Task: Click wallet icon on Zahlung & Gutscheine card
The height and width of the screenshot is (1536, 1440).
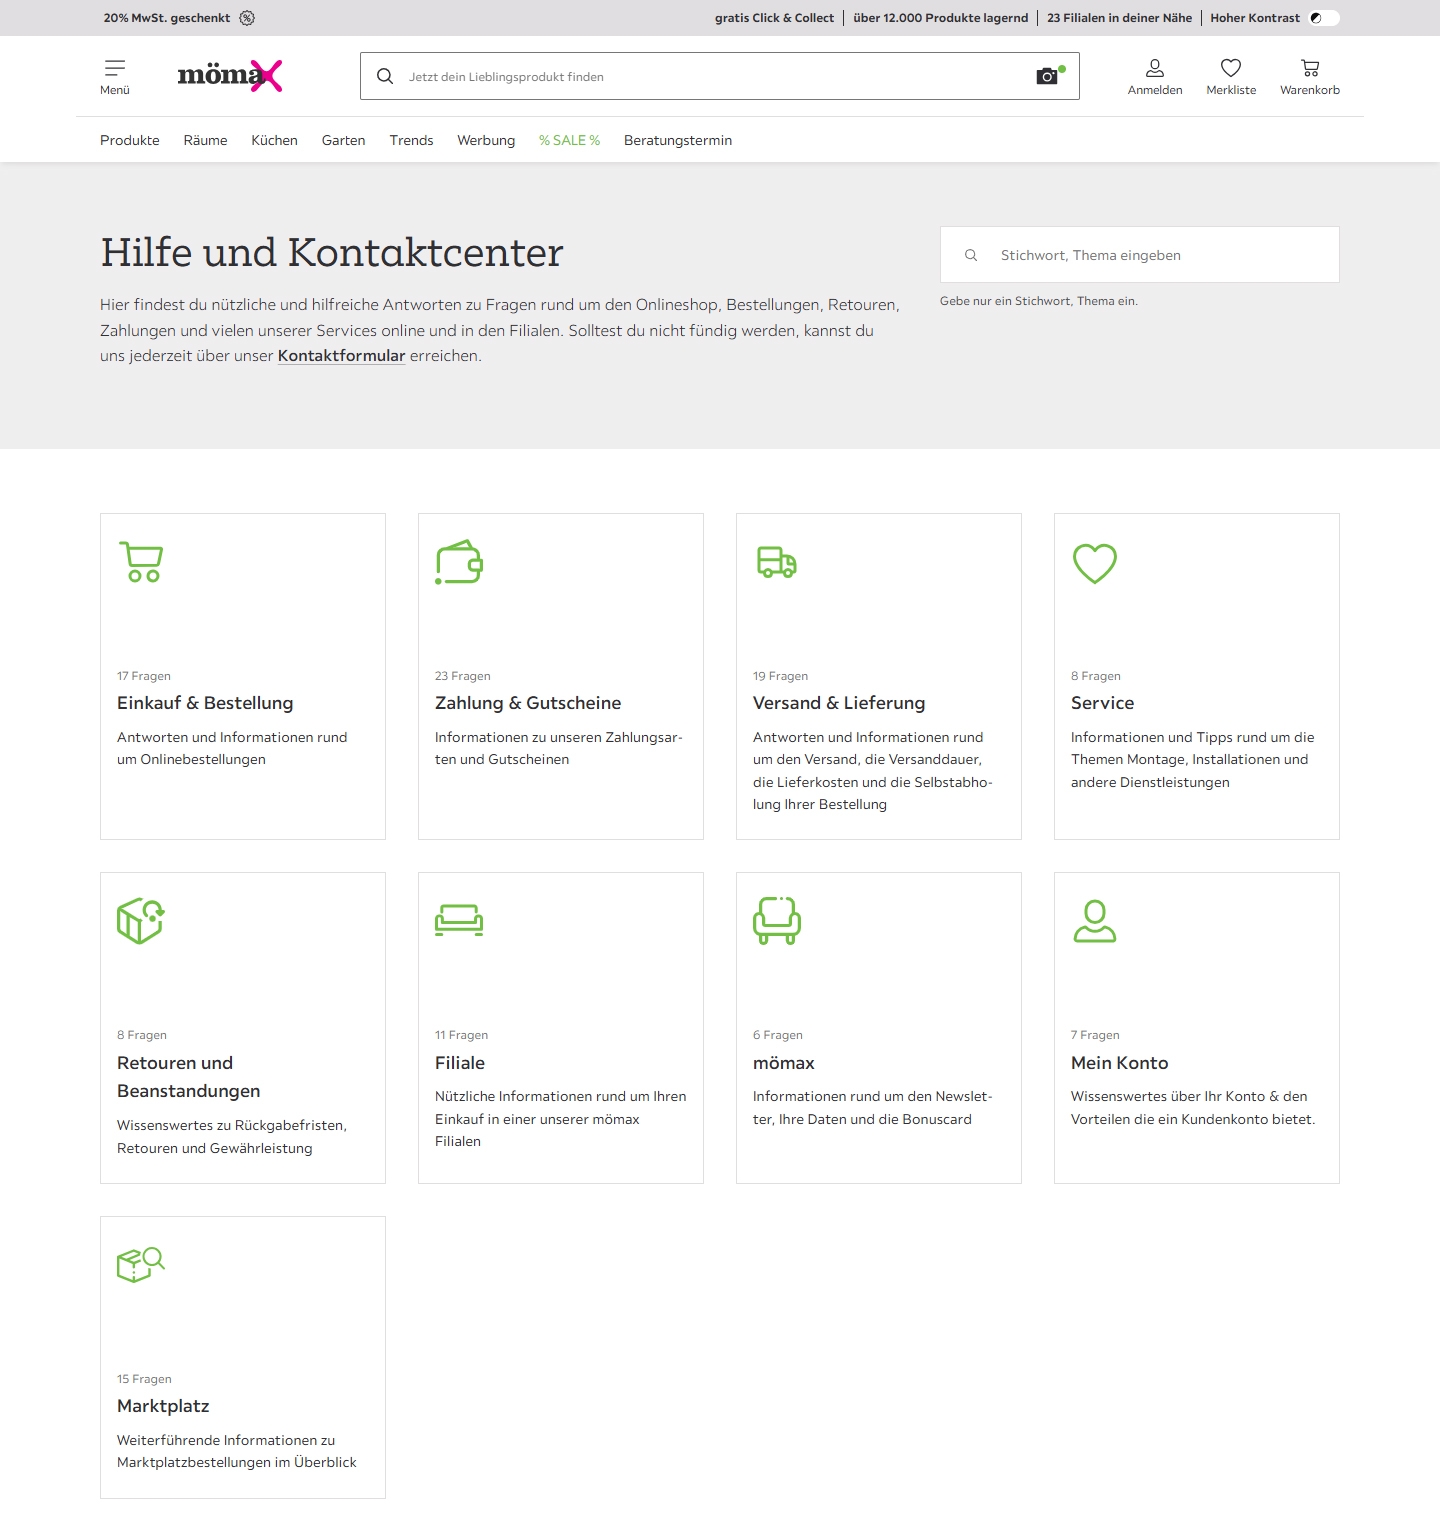Action: point(459,562)
